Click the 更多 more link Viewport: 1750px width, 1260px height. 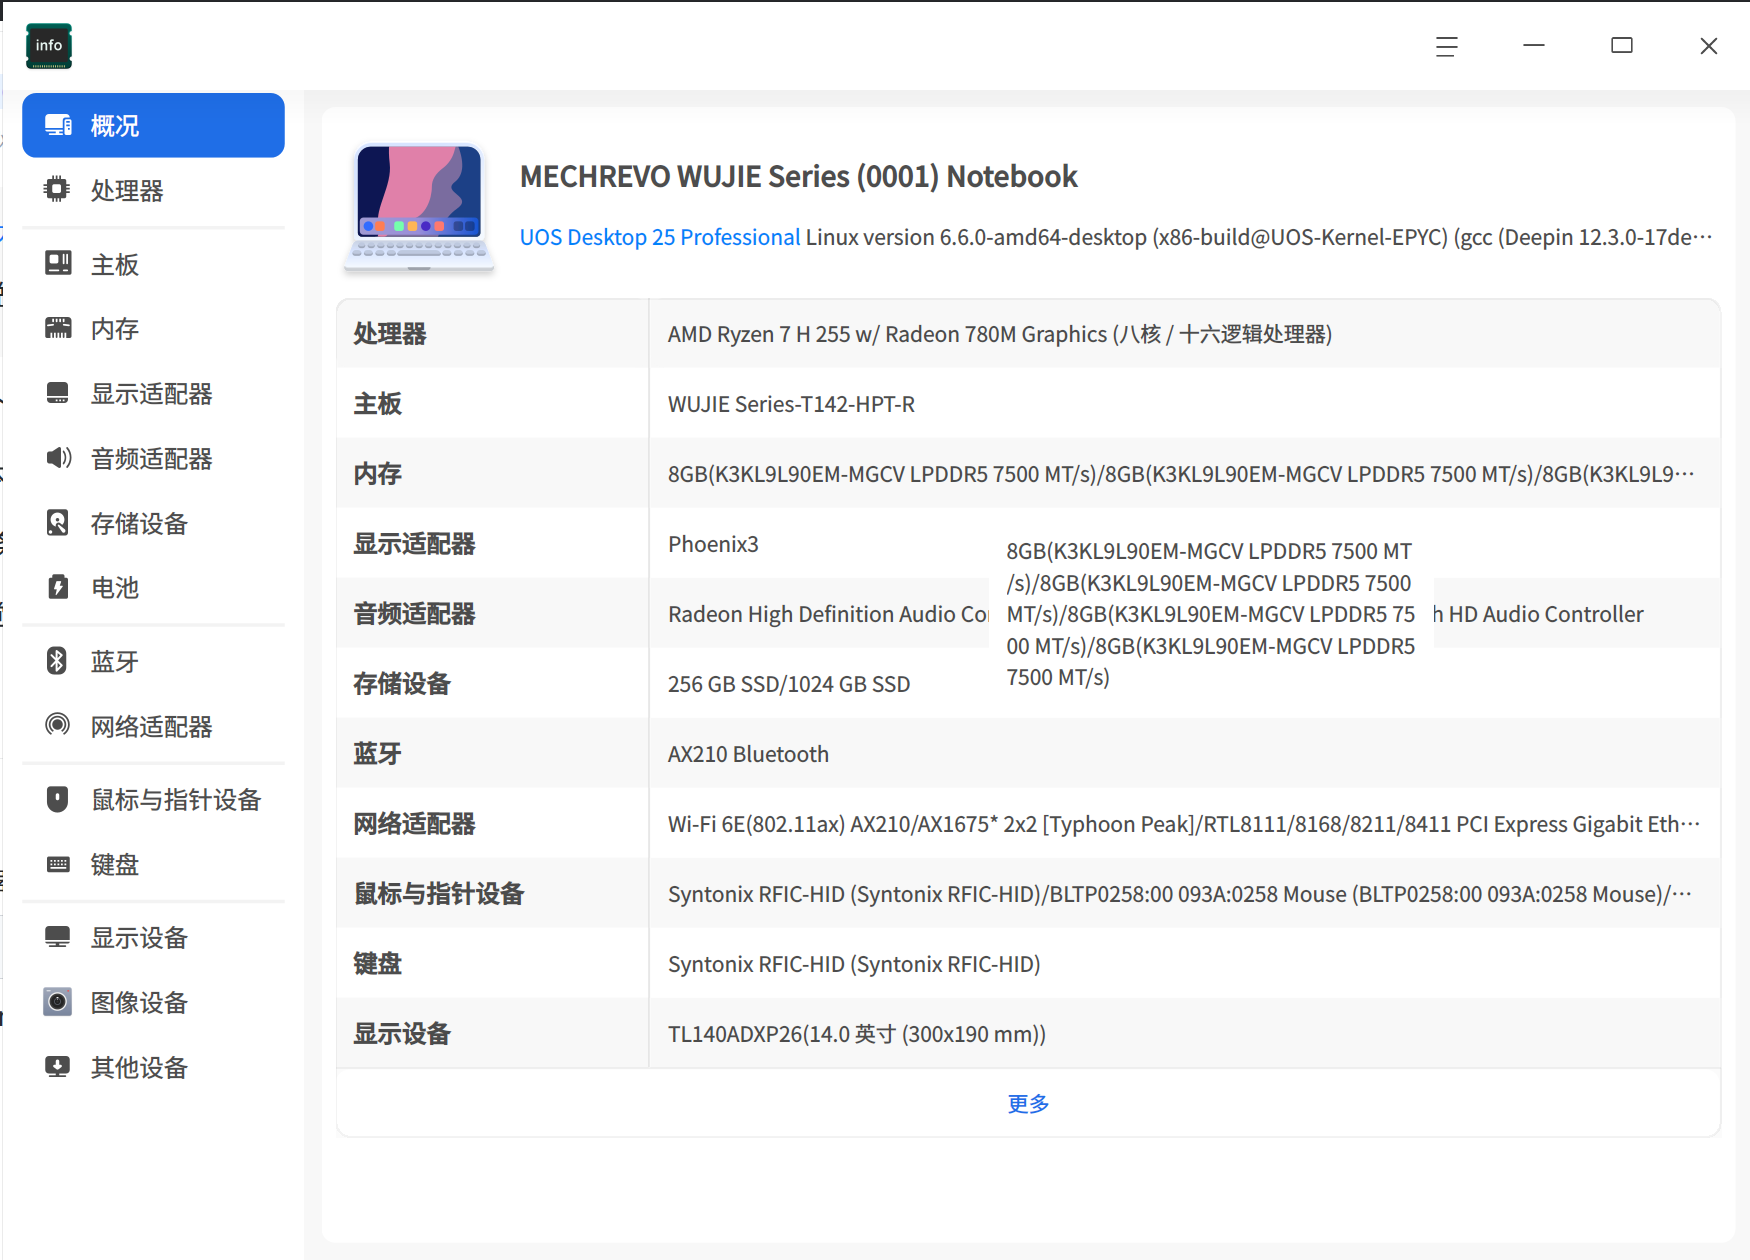(x=1028, y=1103)
